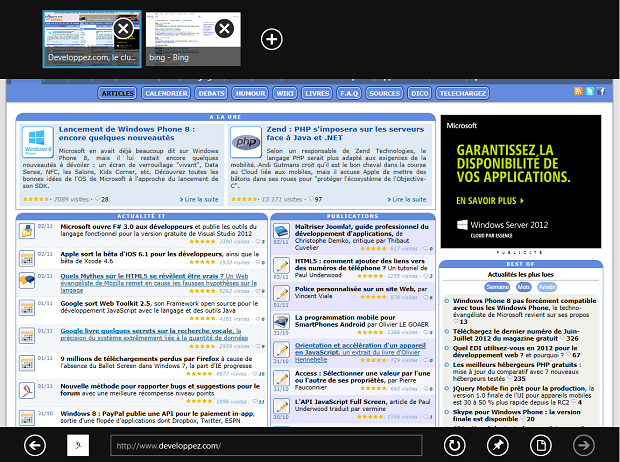Open La programmation mobile SmartPhones Android
Screen dimensions: 620x462
click(x=361, y=321)
